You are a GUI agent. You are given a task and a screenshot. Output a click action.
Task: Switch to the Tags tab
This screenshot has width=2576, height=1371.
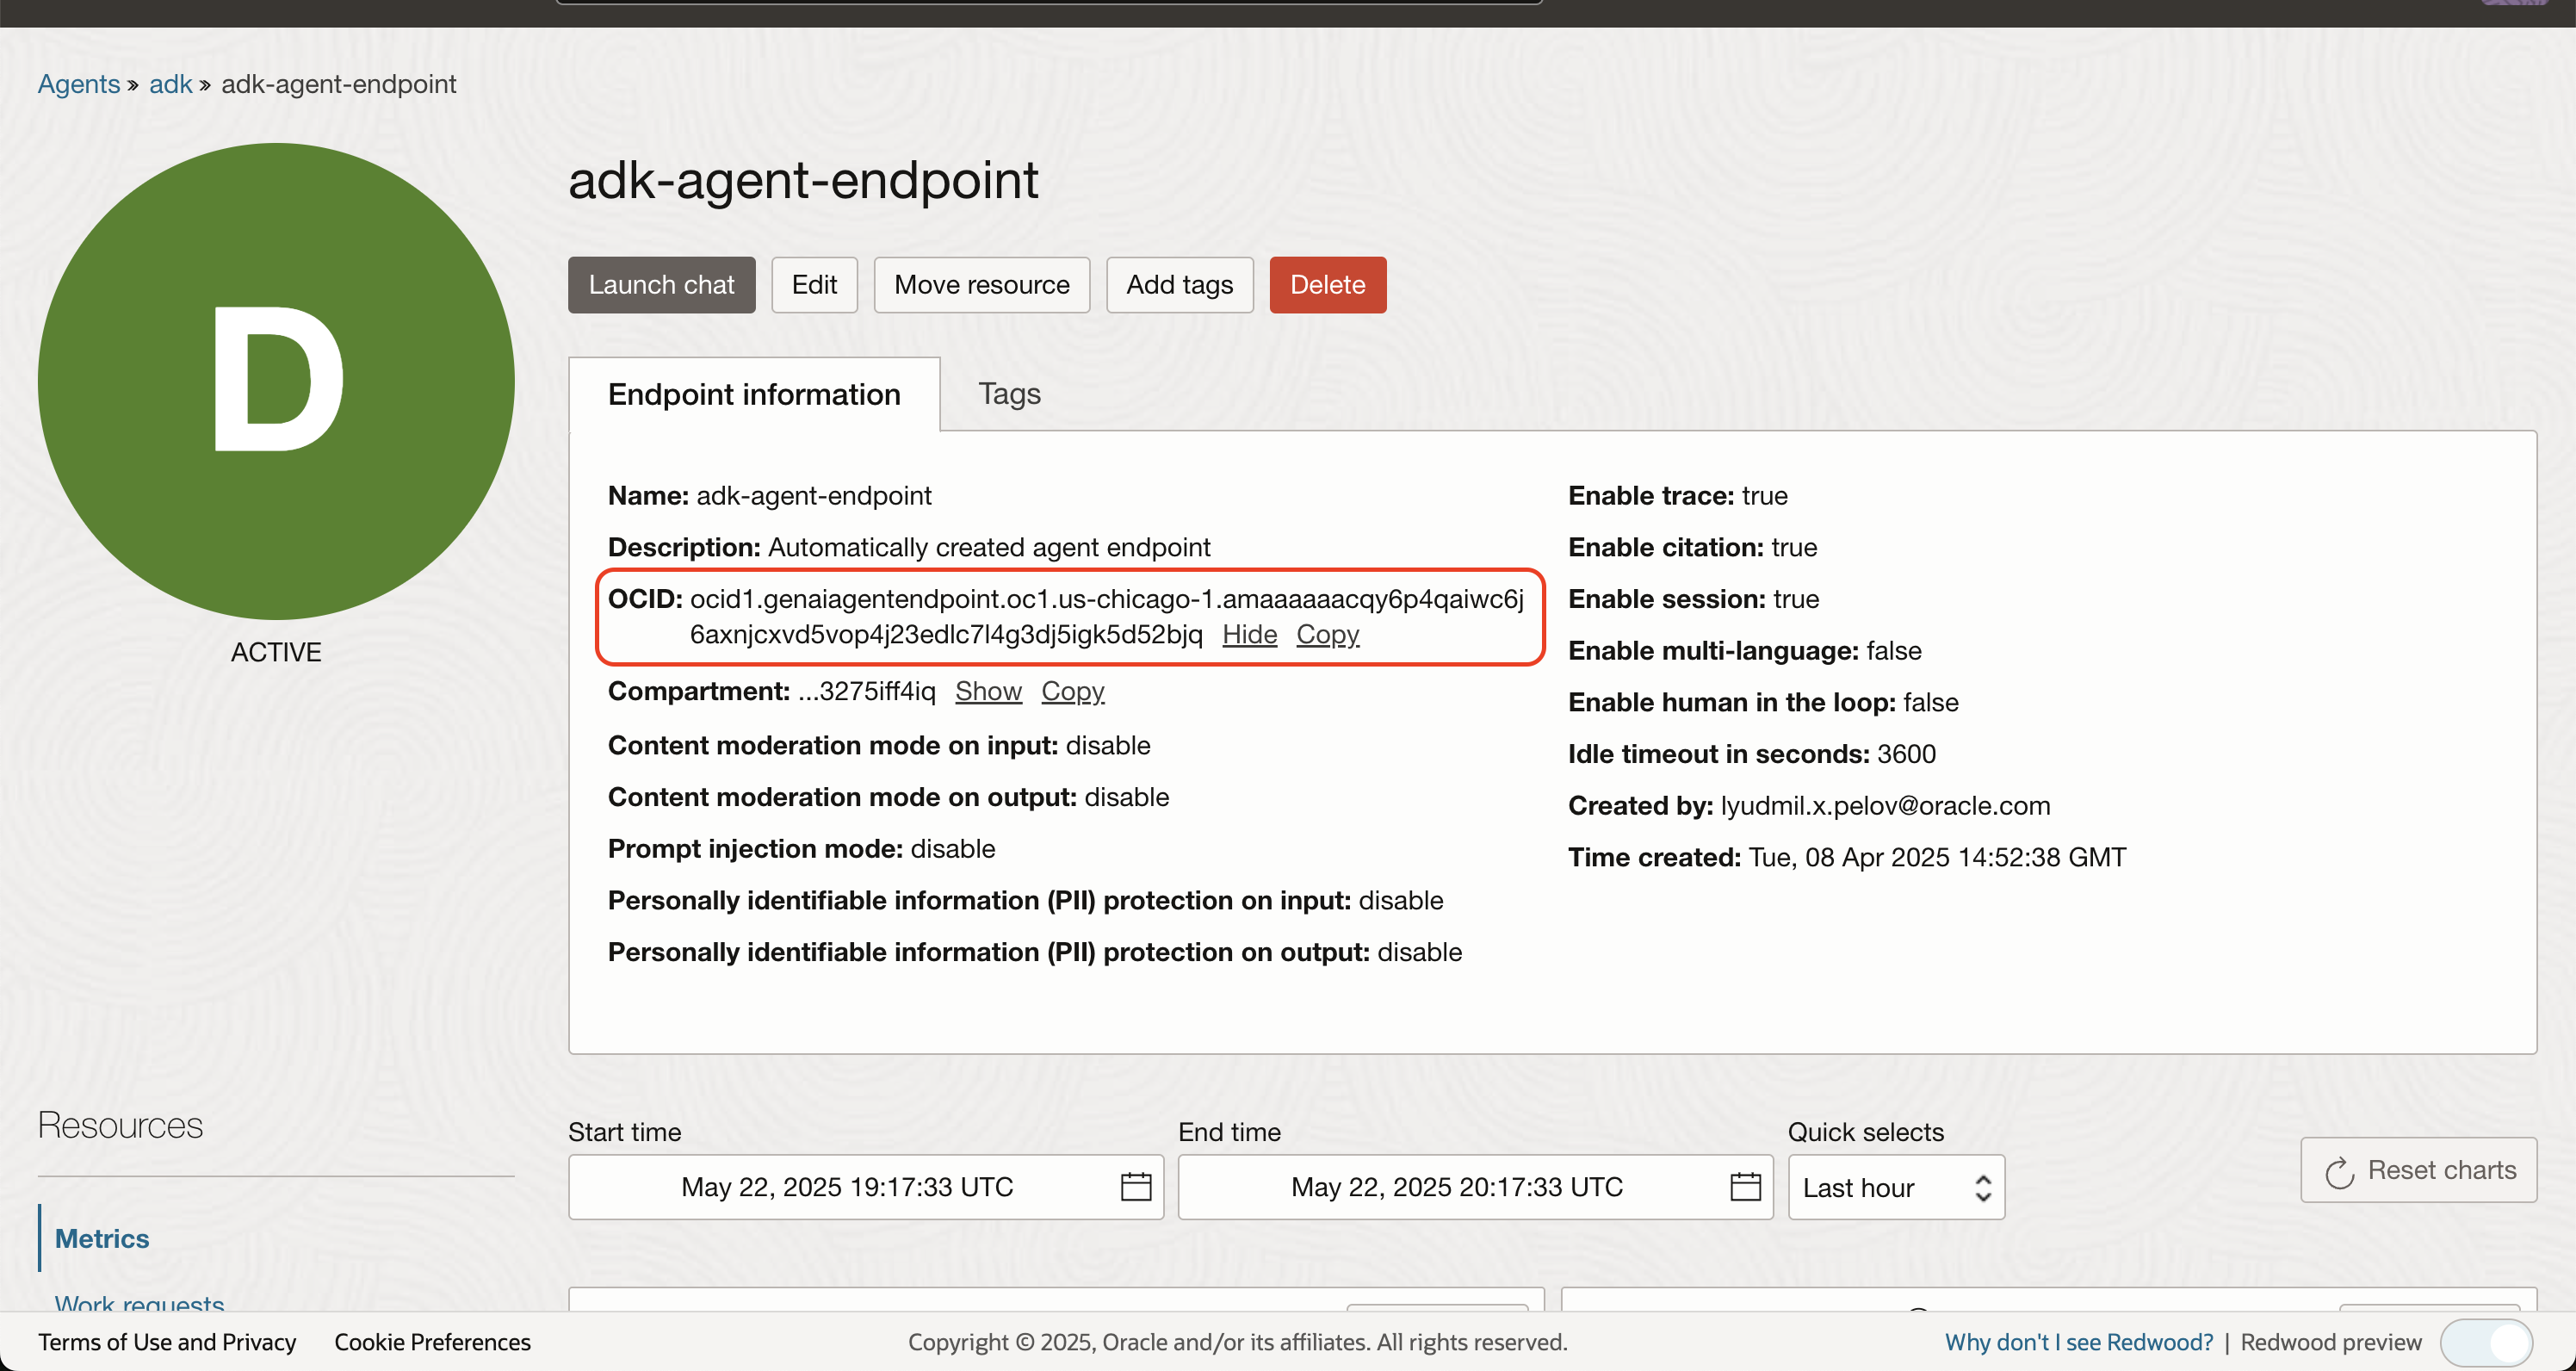[1009, 394]
